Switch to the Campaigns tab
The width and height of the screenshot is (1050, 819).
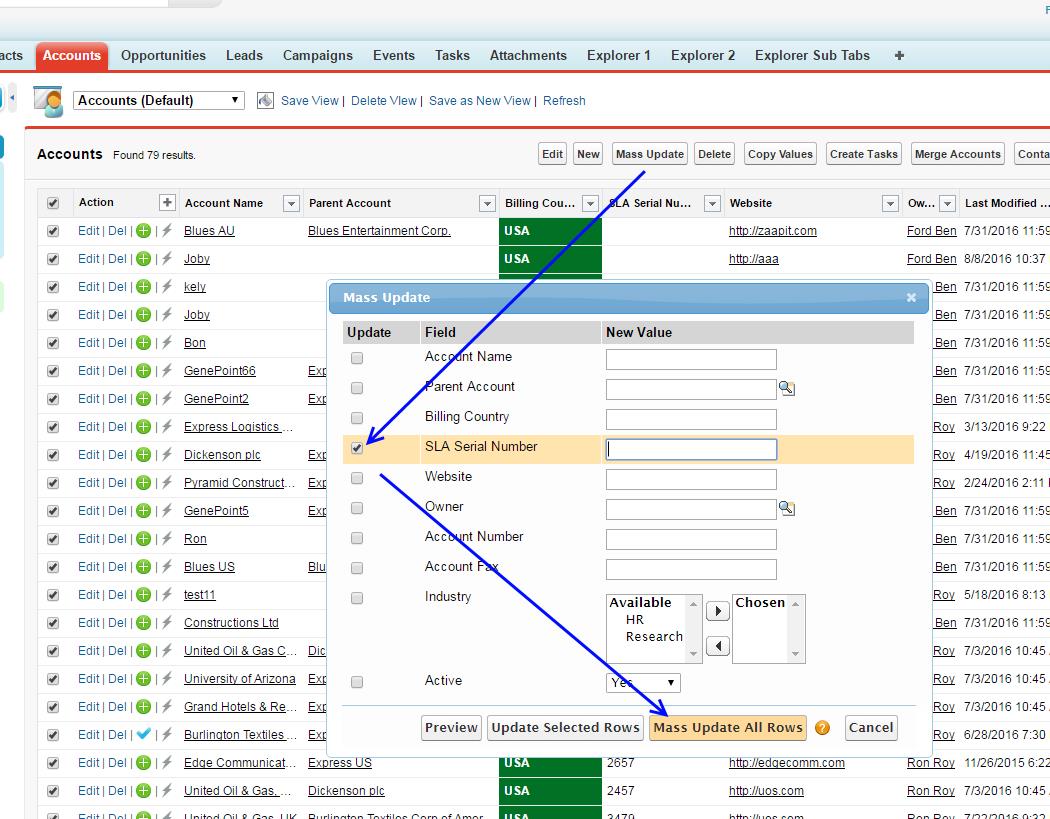(x=317, y=56)
